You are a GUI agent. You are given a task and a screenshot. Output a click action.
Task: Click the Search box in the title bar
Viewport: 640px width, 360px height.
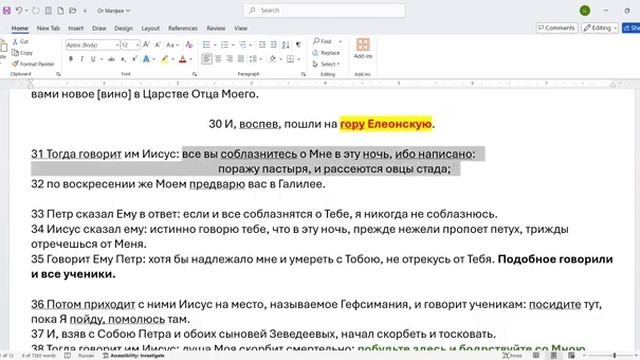click(324, 11)
